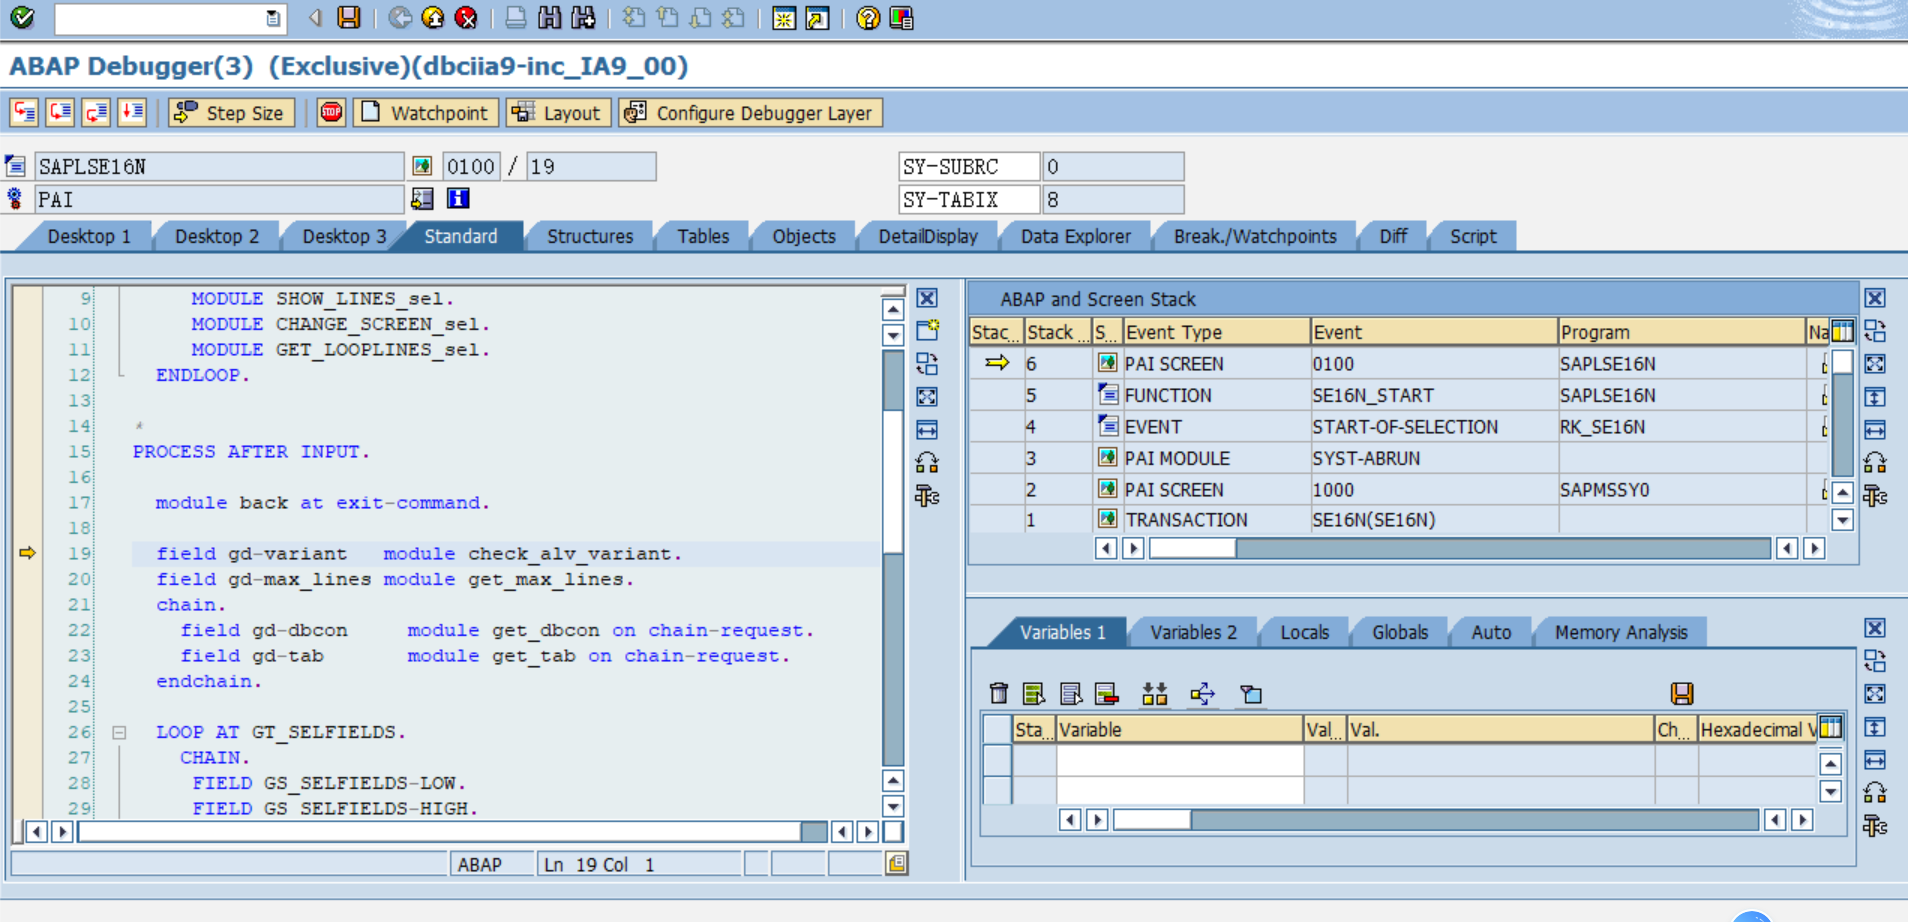
Task: Switch to the Break./Watchpoints tab
Action: (1254, 236)
